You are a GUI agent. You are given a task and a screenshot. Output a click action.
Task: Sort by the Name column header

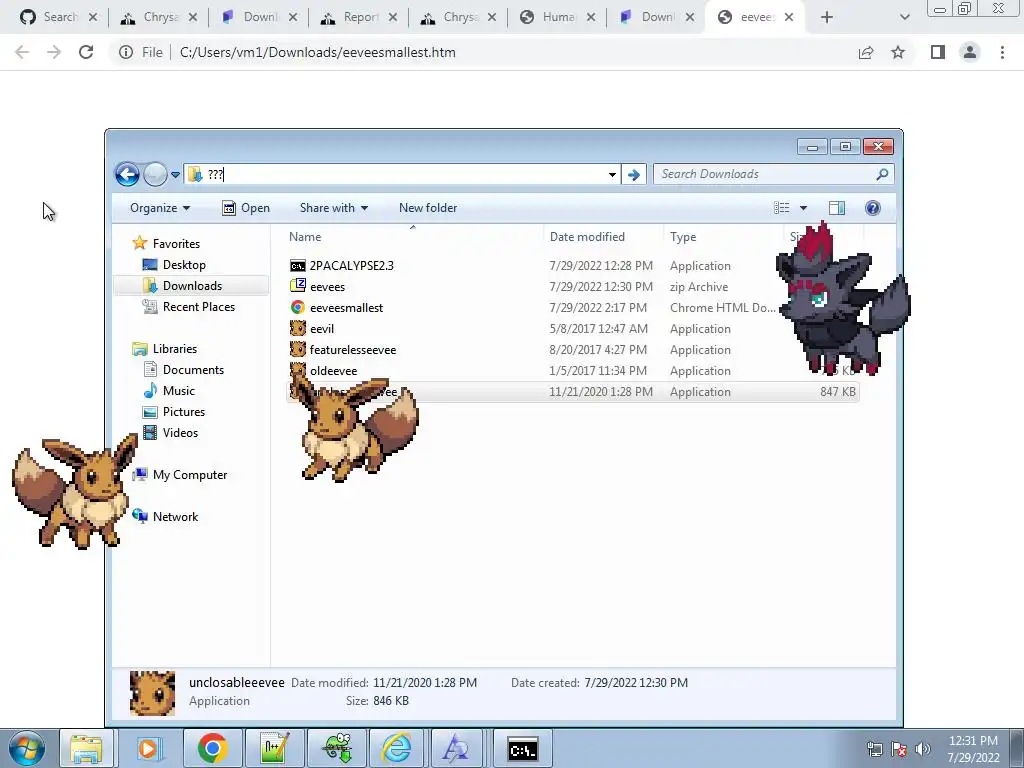(305, 237)
